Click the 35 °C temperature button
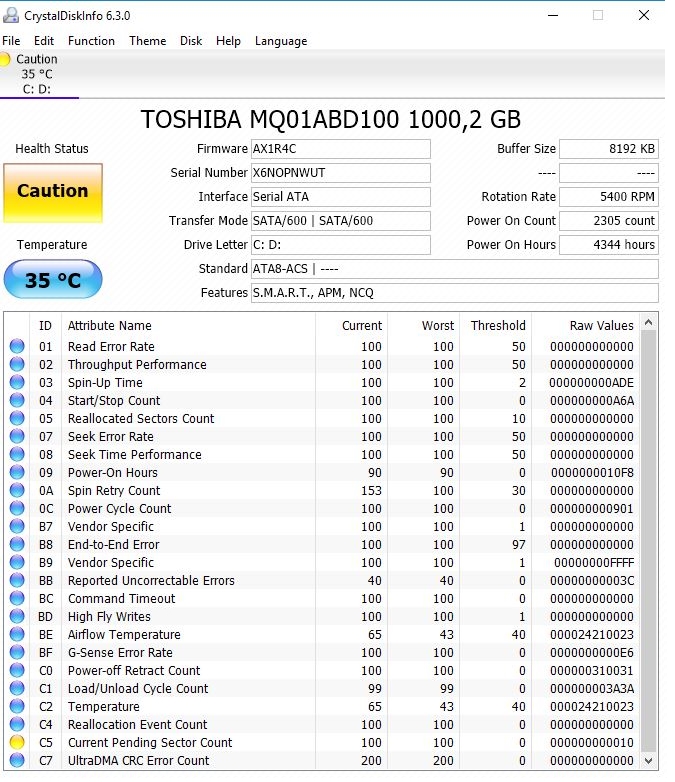This screenshot has height=782, width=675. click(53, 280)
